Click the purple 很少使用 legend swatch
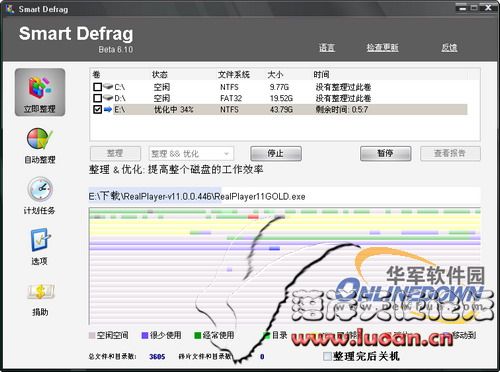 click(145, 335)
